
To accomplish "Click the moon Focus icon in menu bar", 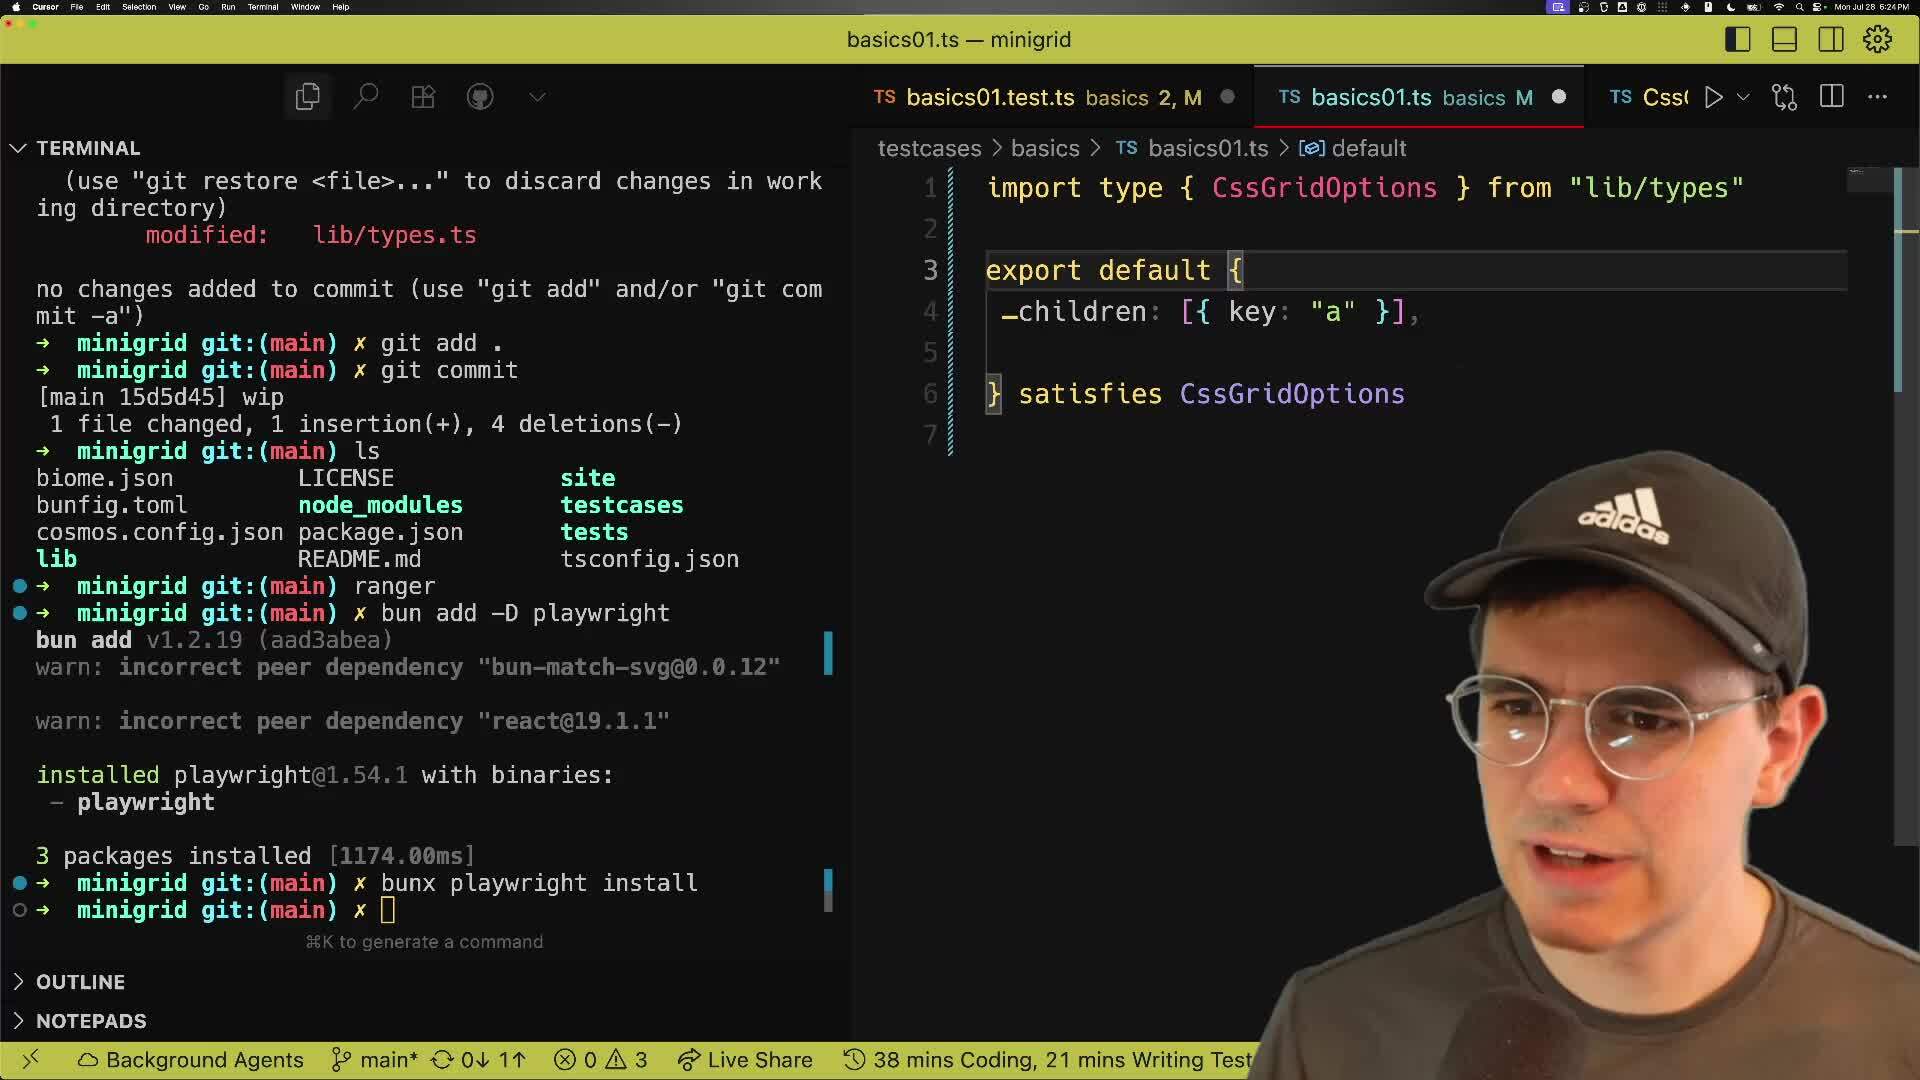I will [1731, 7].
